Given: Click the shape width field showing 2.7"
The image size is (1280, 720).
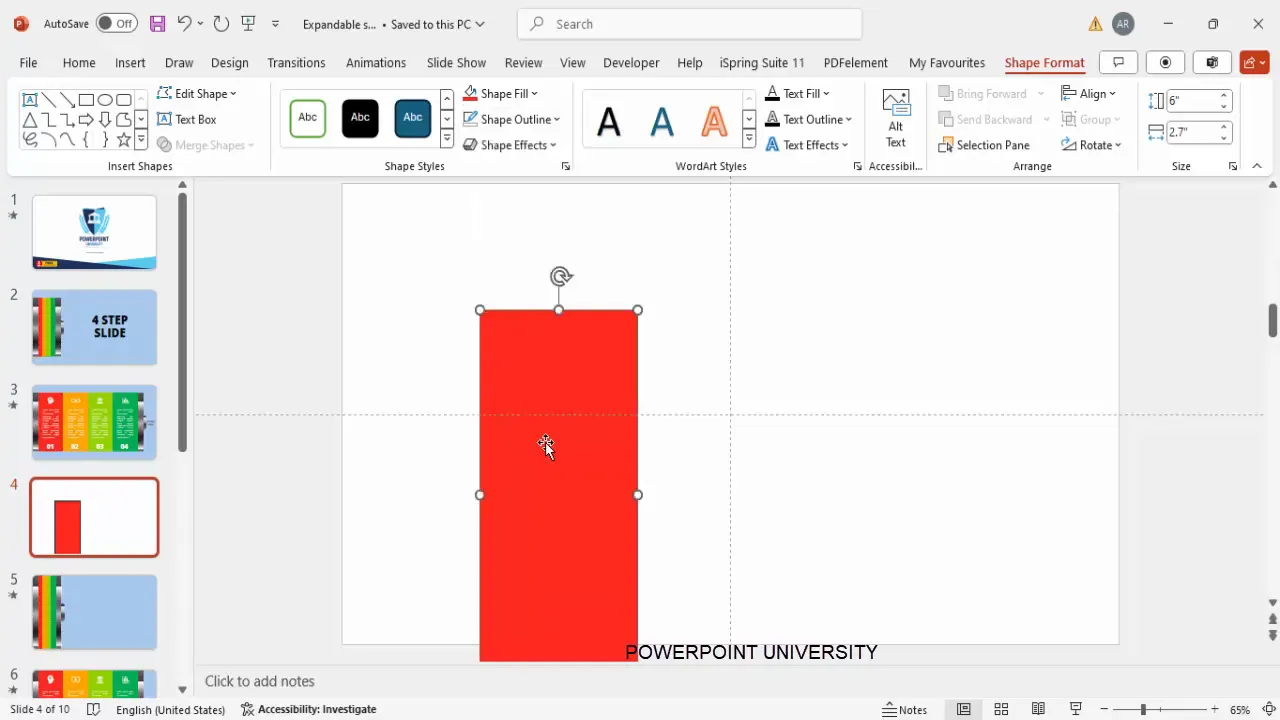Looking at the screenshot, I should pos(1191,132).
